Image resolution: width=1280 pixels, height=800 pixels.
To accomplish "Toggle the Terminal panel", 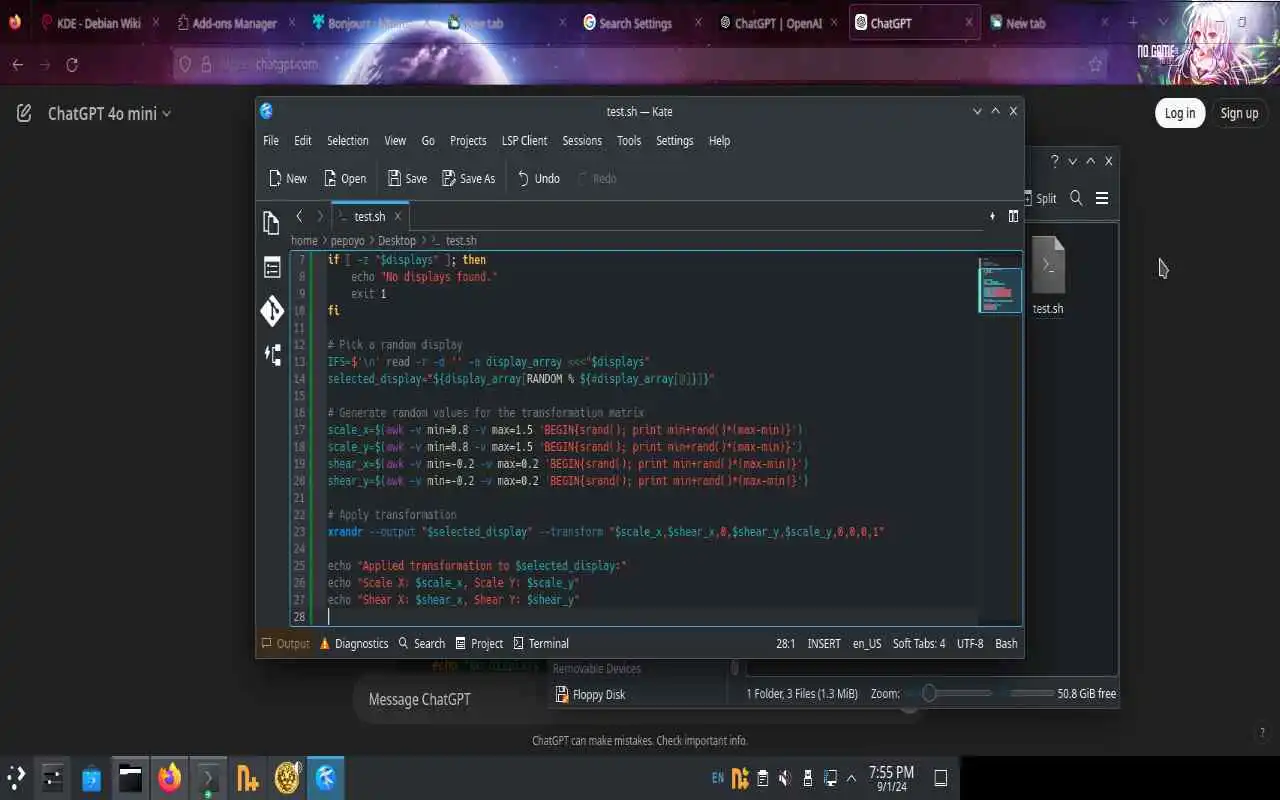I will point(541,644).
